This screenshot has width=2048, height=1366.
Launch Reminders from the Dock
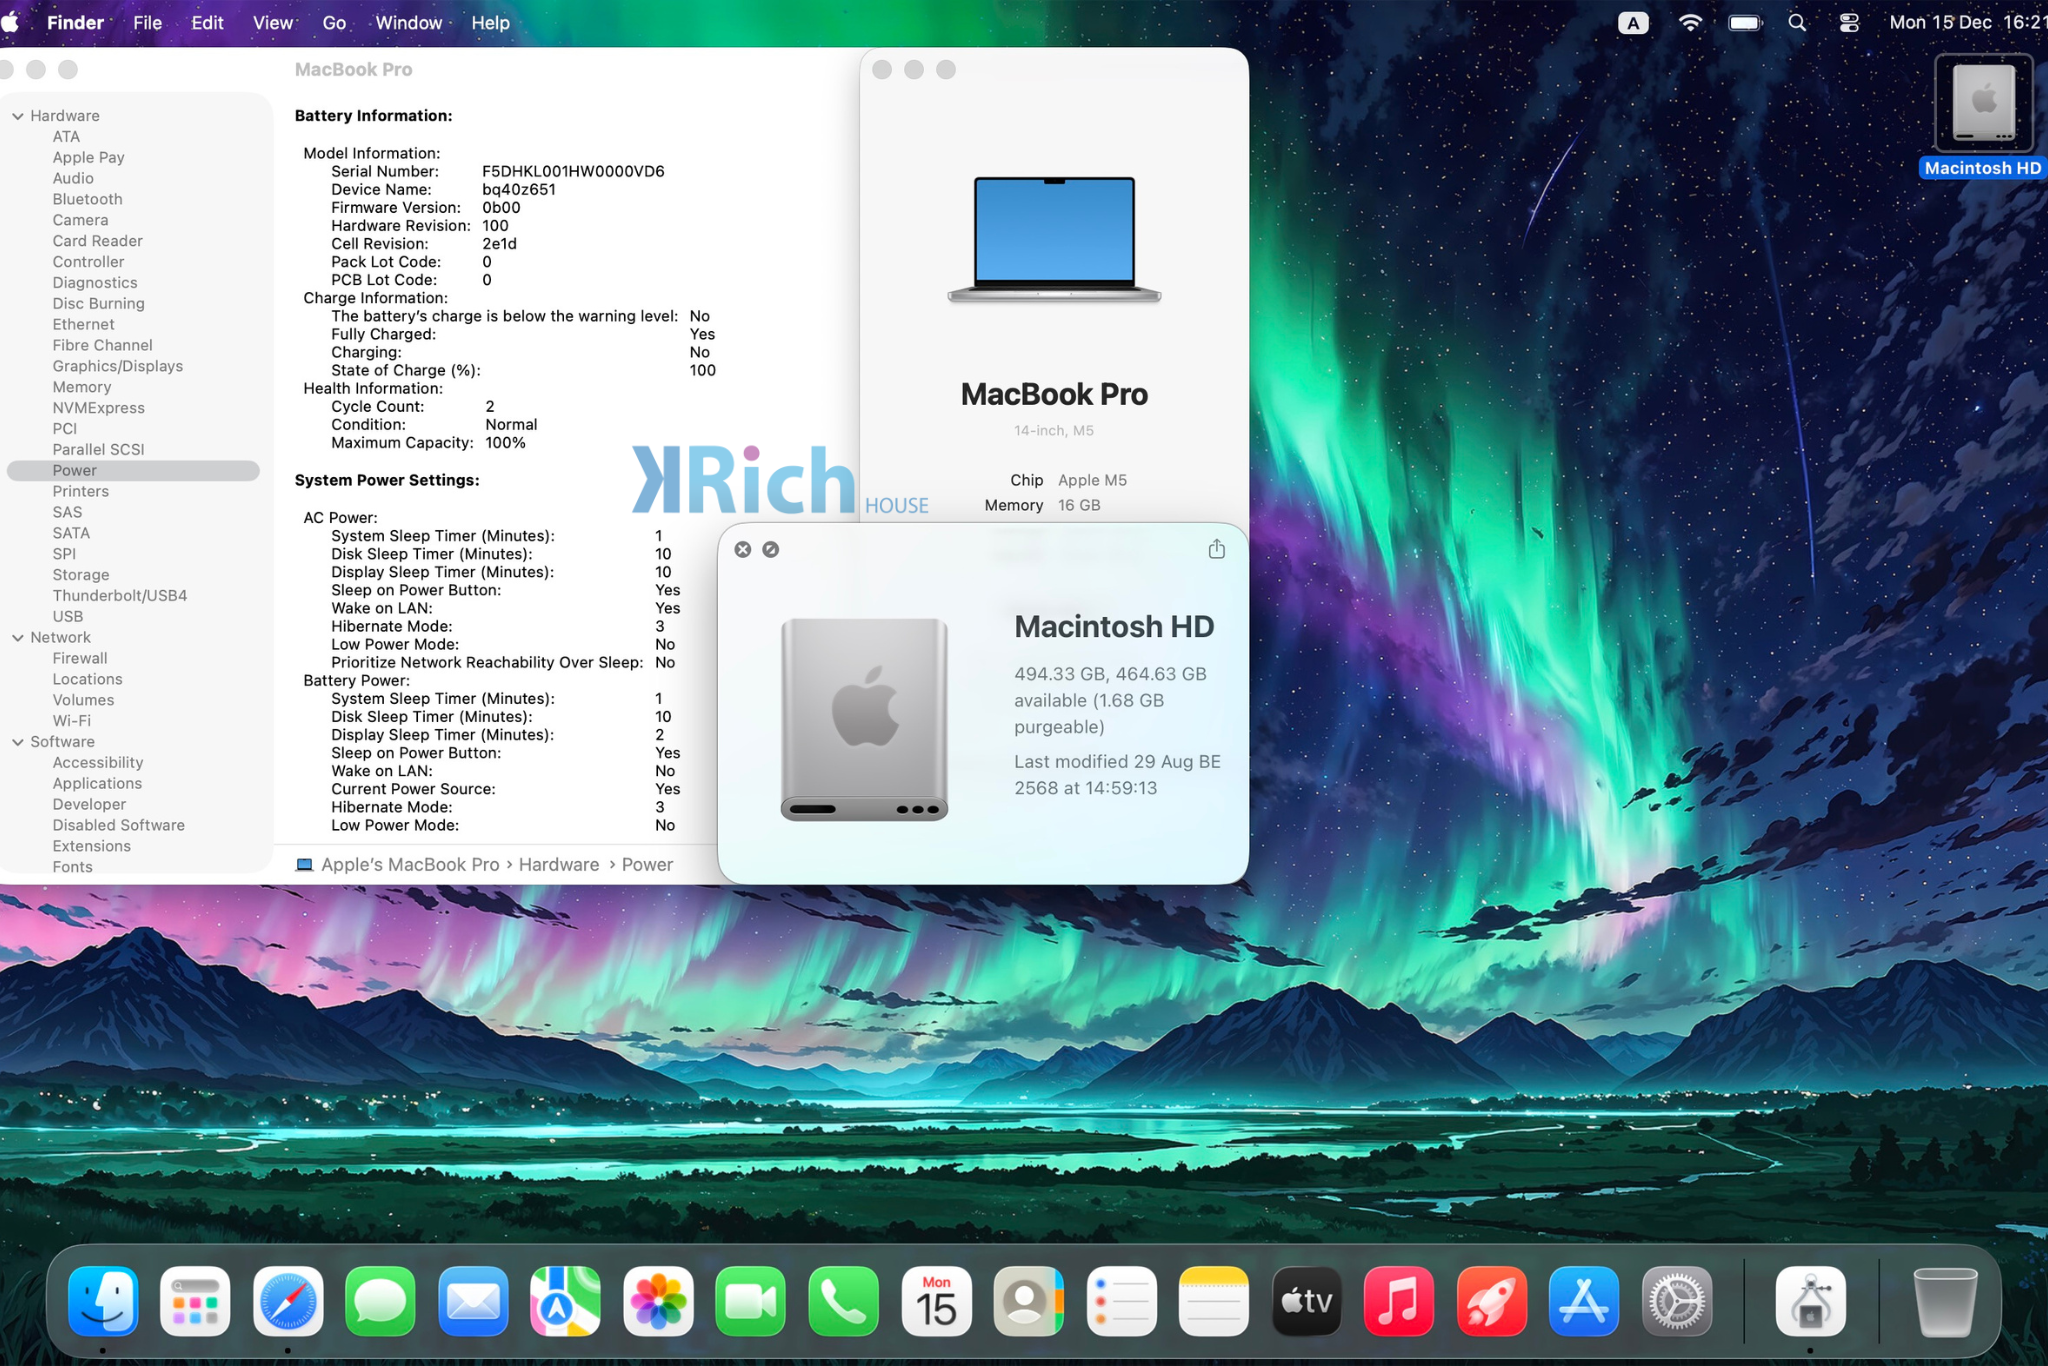click(x=1121, y=1302)
